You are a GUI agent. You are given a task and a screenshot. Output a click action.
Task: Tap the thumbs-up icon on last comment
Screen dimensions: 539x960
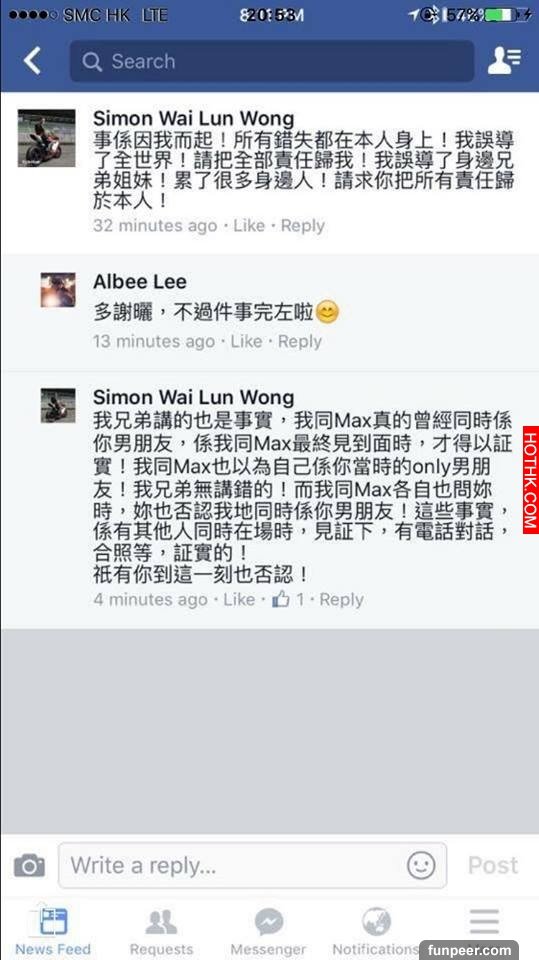coord(281,599)
